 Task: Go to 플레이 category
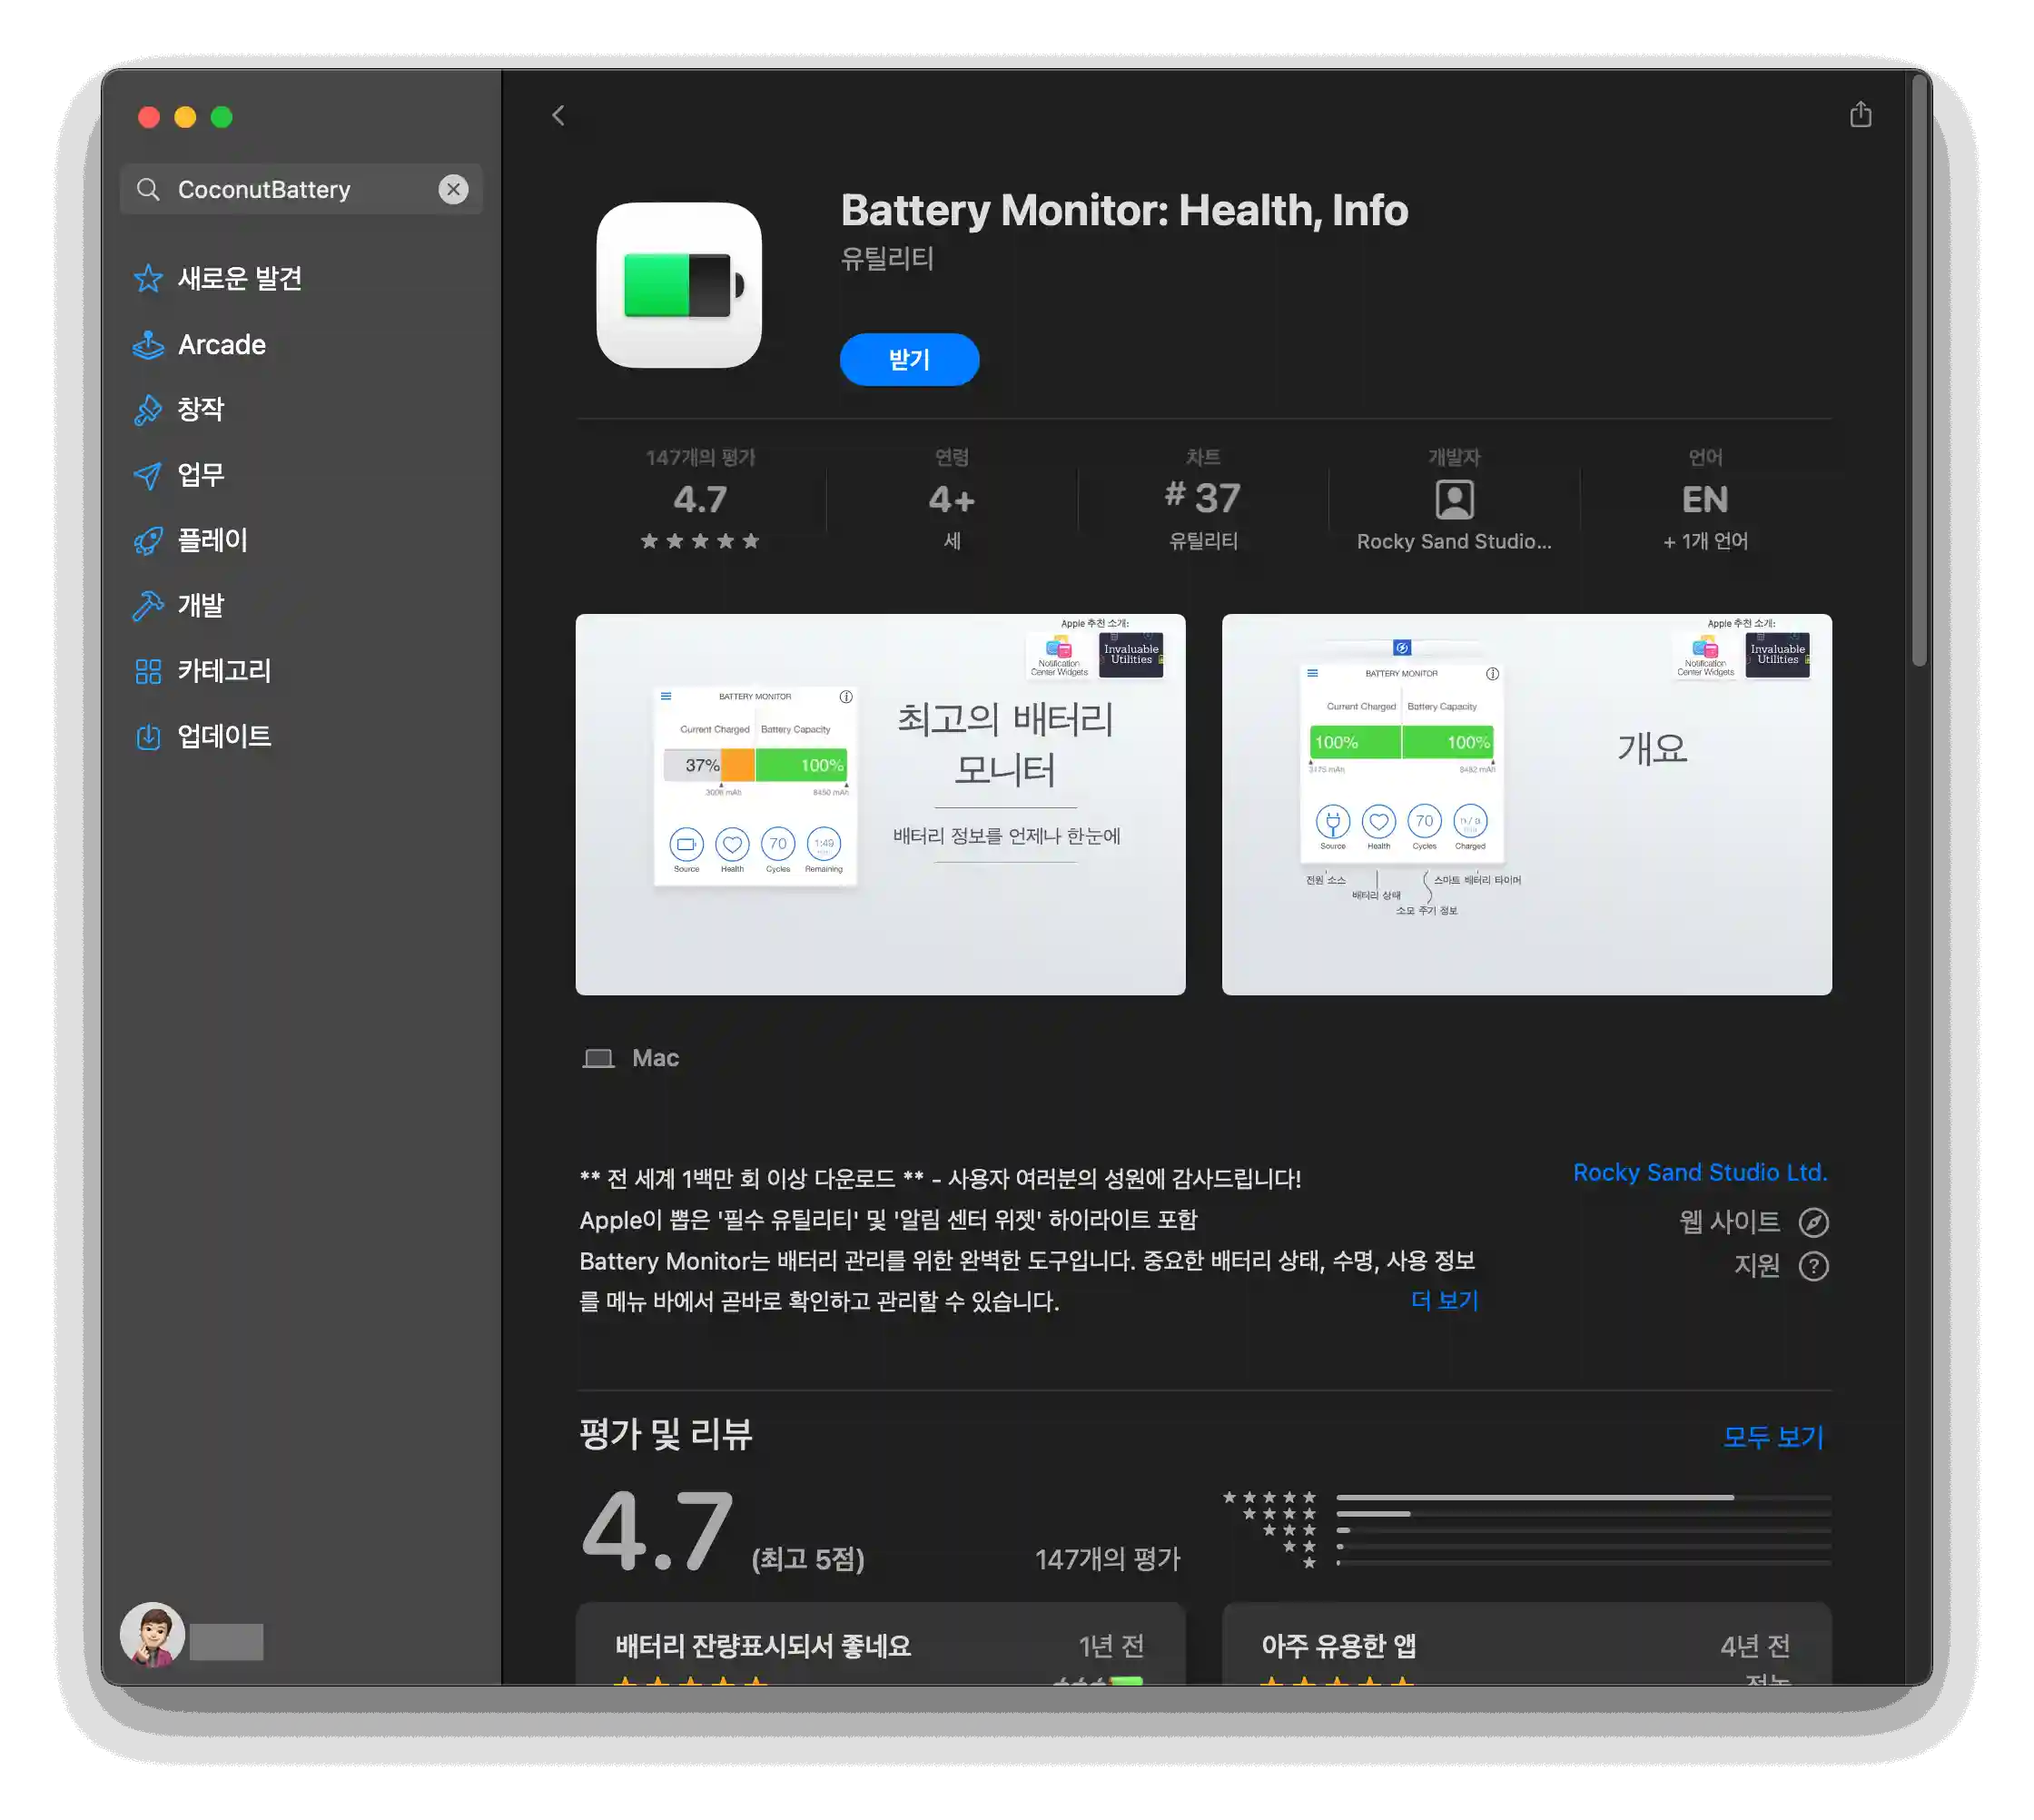[x=212, y=540]
